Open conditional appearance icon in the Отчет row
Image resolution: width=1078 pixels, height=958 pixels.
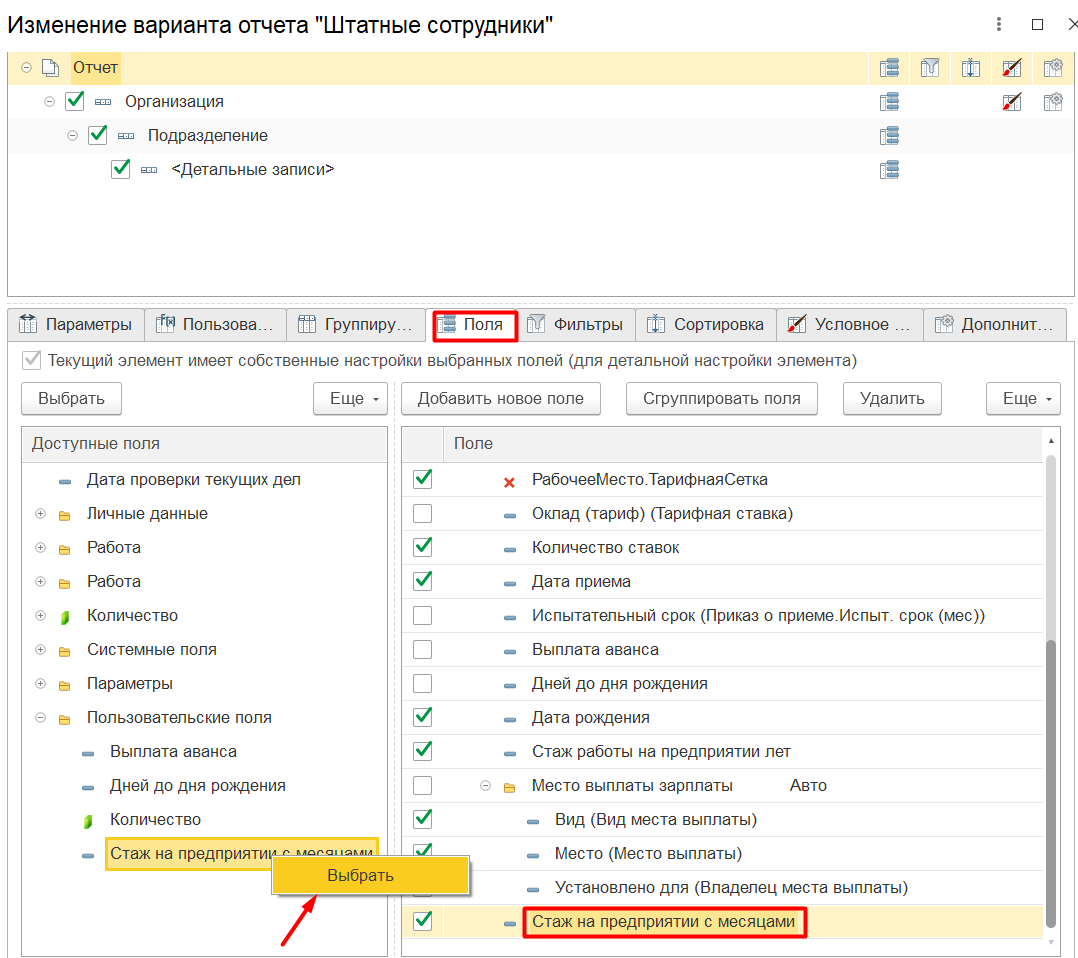click(x=1011, y=67)
